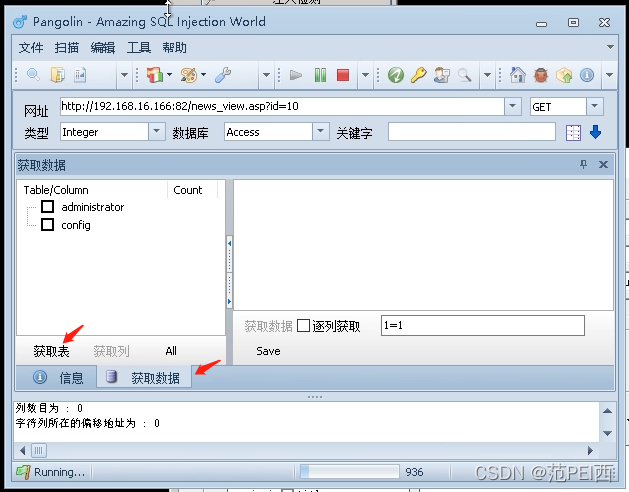Screen dimensions: 629x492
Task: Switch to the 获取数据 tab
Action: (x=144, y=377)
